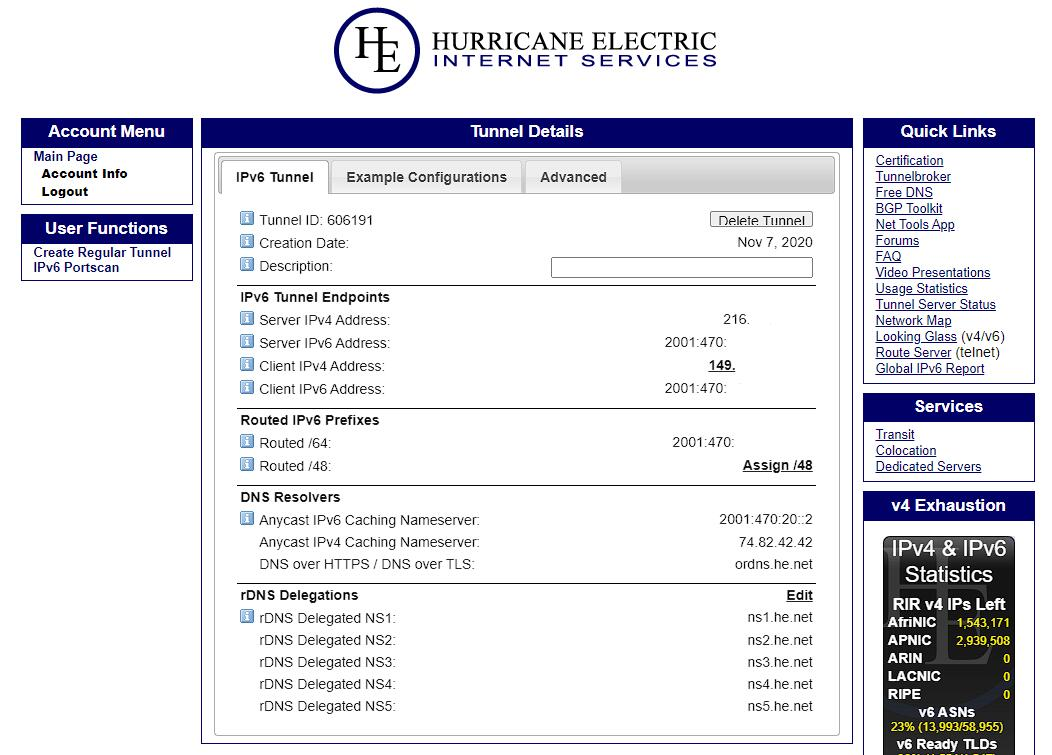Click the Tunnel ID: 606191 text

[316, 220]
